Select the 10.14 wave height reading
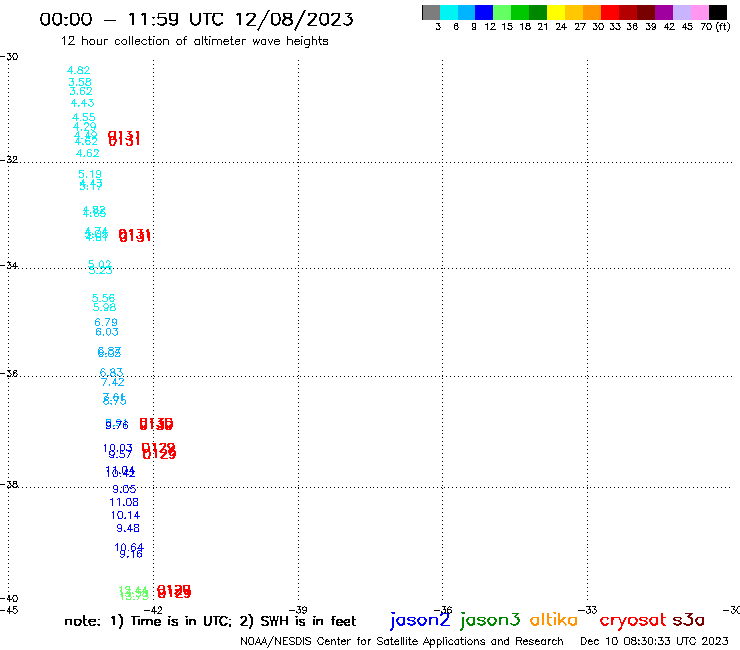Screen dimensions: 740x650 tap(126, 515)
